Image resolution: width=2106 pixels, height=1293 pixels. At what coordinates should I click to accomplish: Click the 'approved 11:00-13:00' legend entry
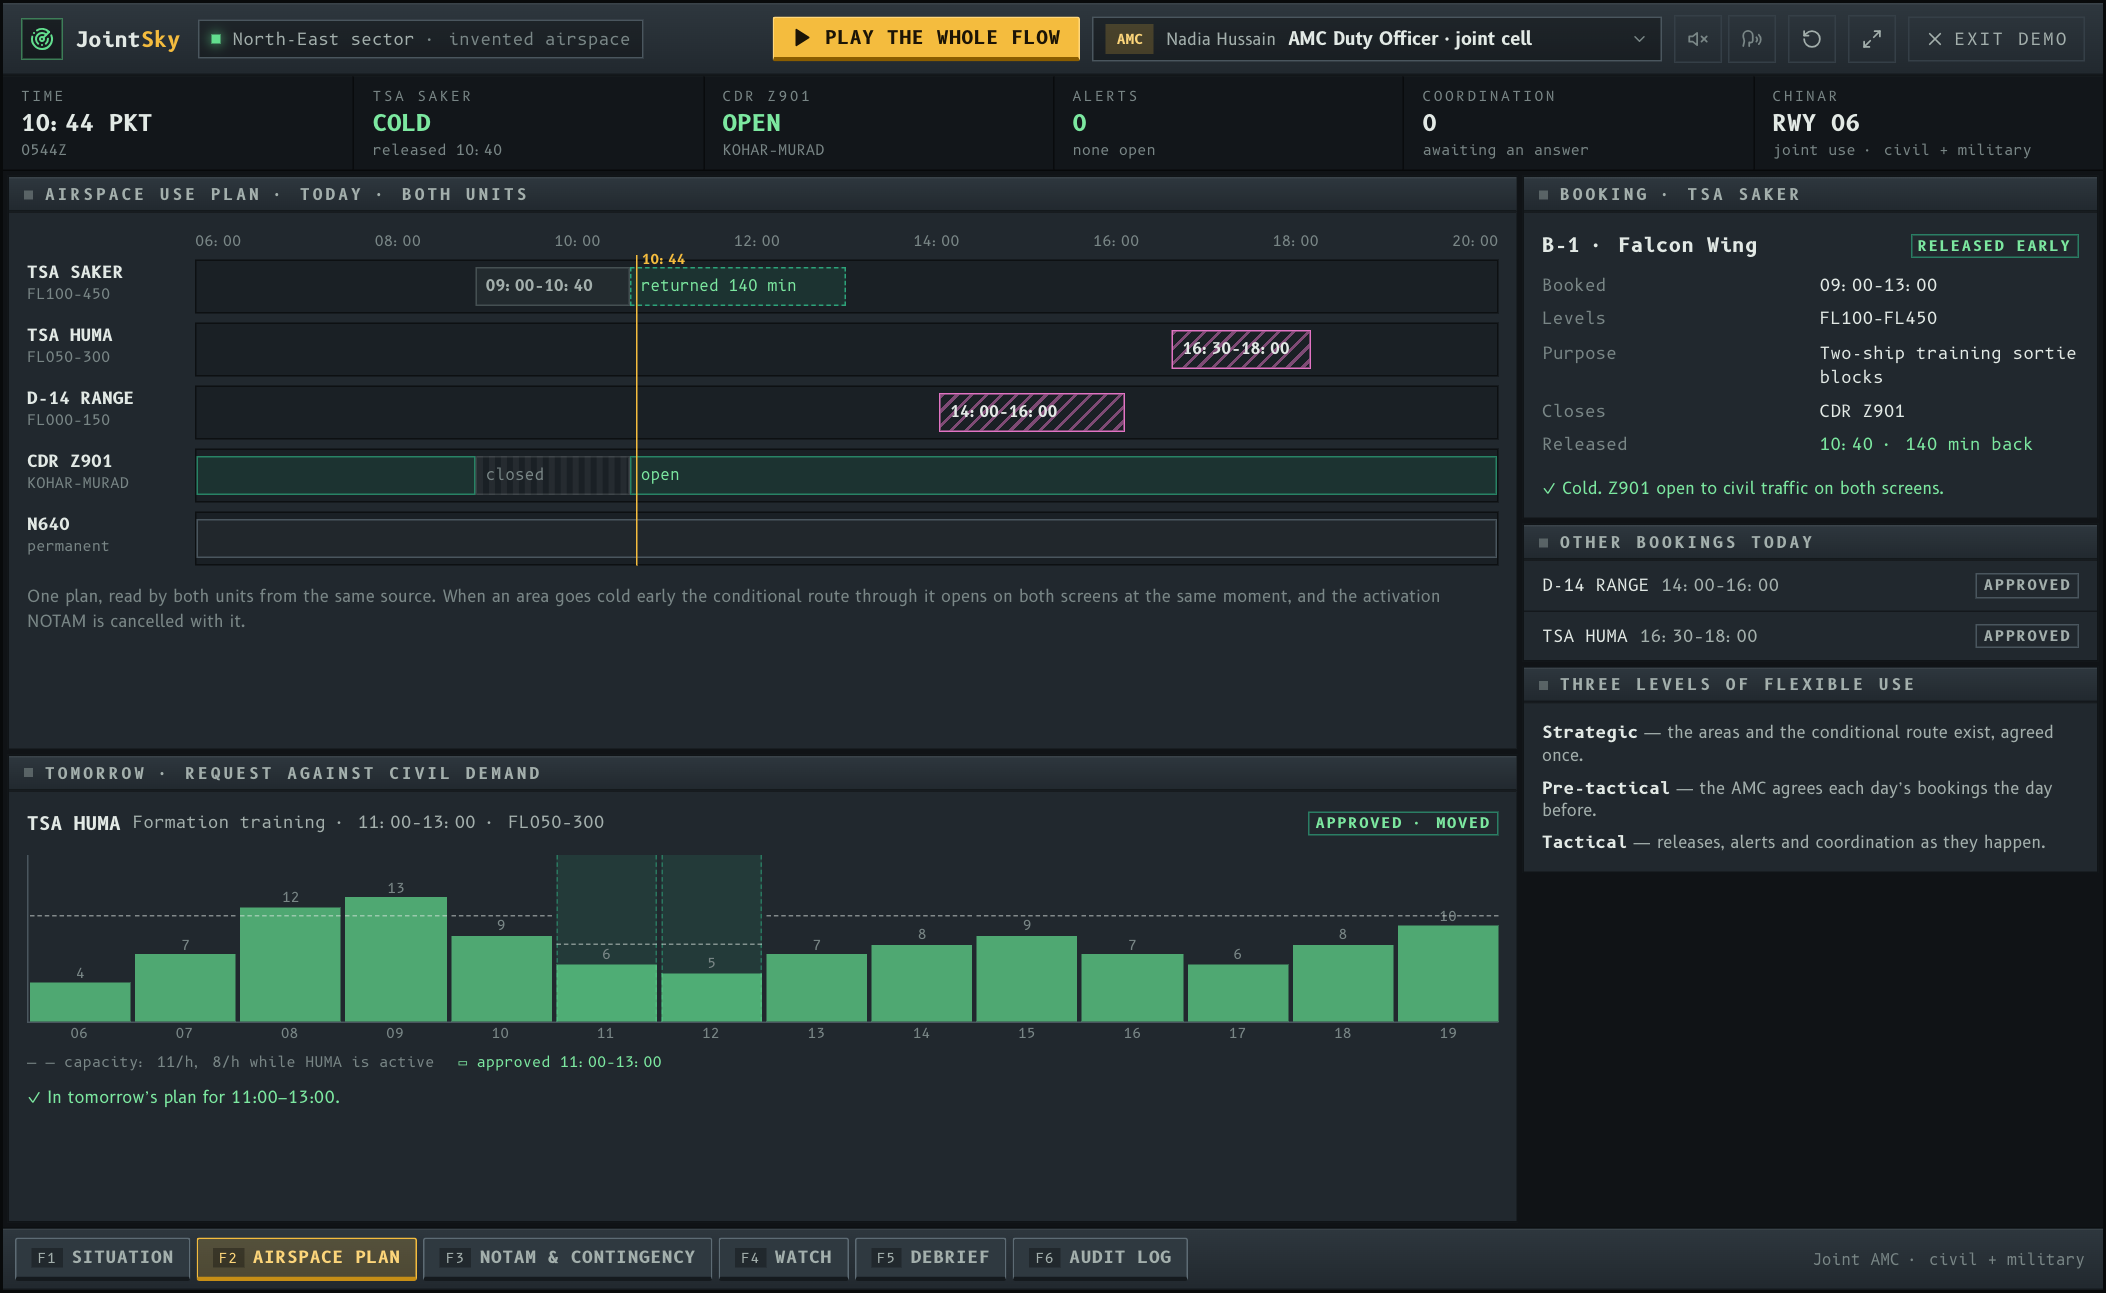(x=560, y=1062)
